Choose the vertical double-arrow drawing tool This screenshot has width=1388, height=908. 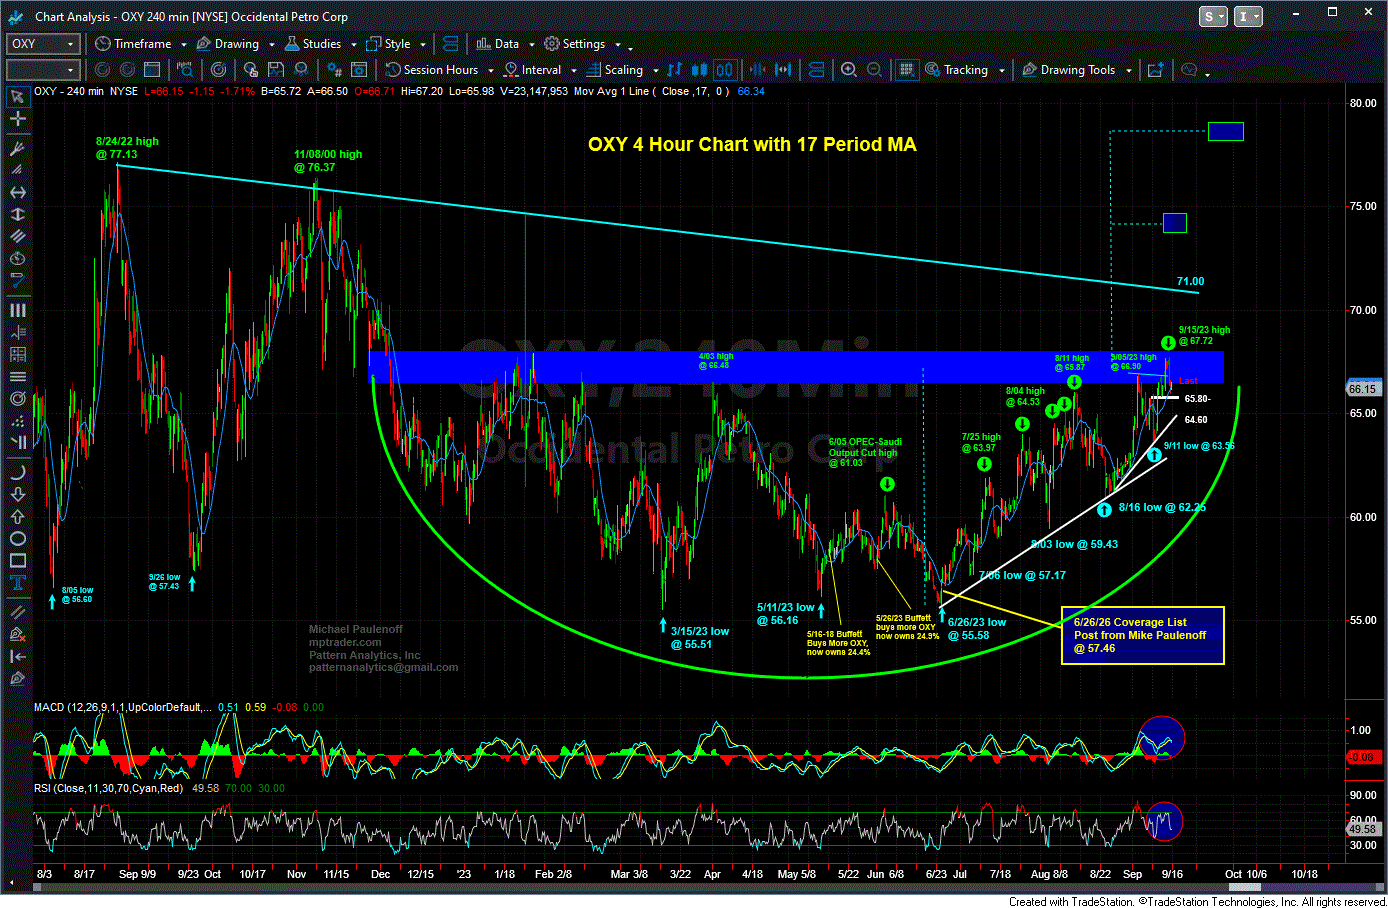point(17,215)
